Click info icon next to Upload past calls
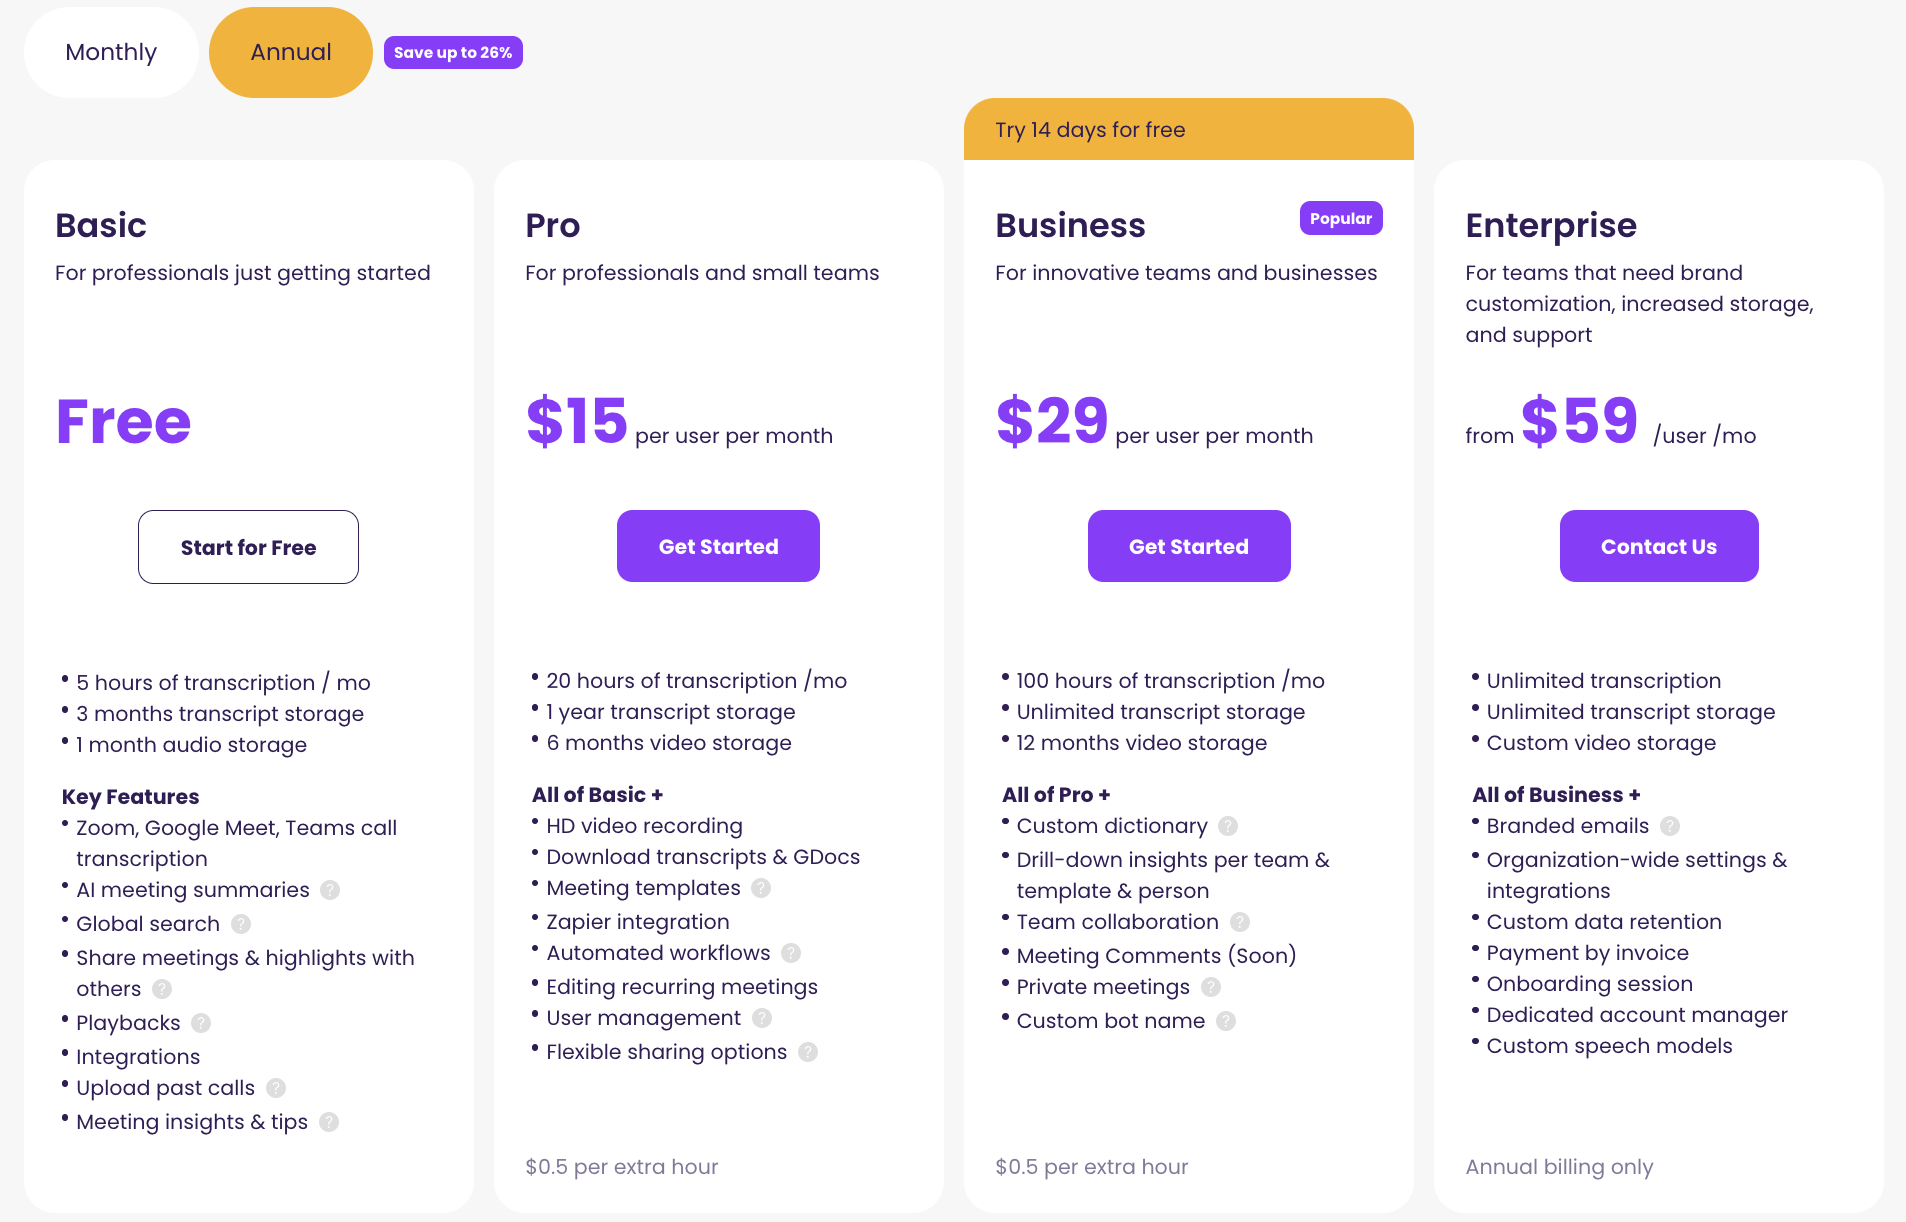The width and height of the screenshot is (1906, 1222). coord(276,1088)
